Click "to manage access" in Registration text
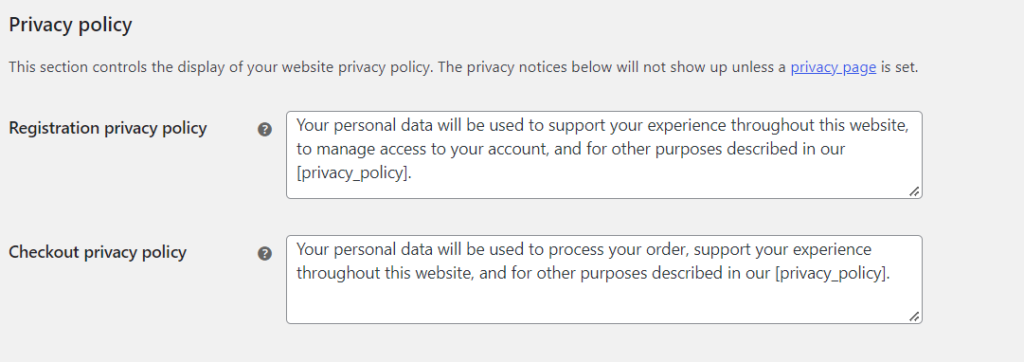The image size is (1024, 362). (x=358, y=149)
